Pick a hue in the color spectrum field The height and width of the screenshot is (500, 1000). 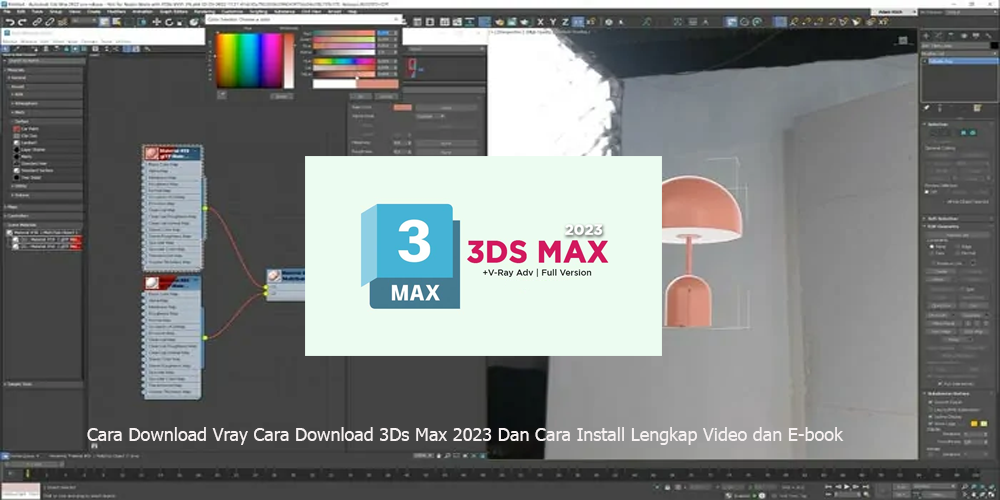249,61
